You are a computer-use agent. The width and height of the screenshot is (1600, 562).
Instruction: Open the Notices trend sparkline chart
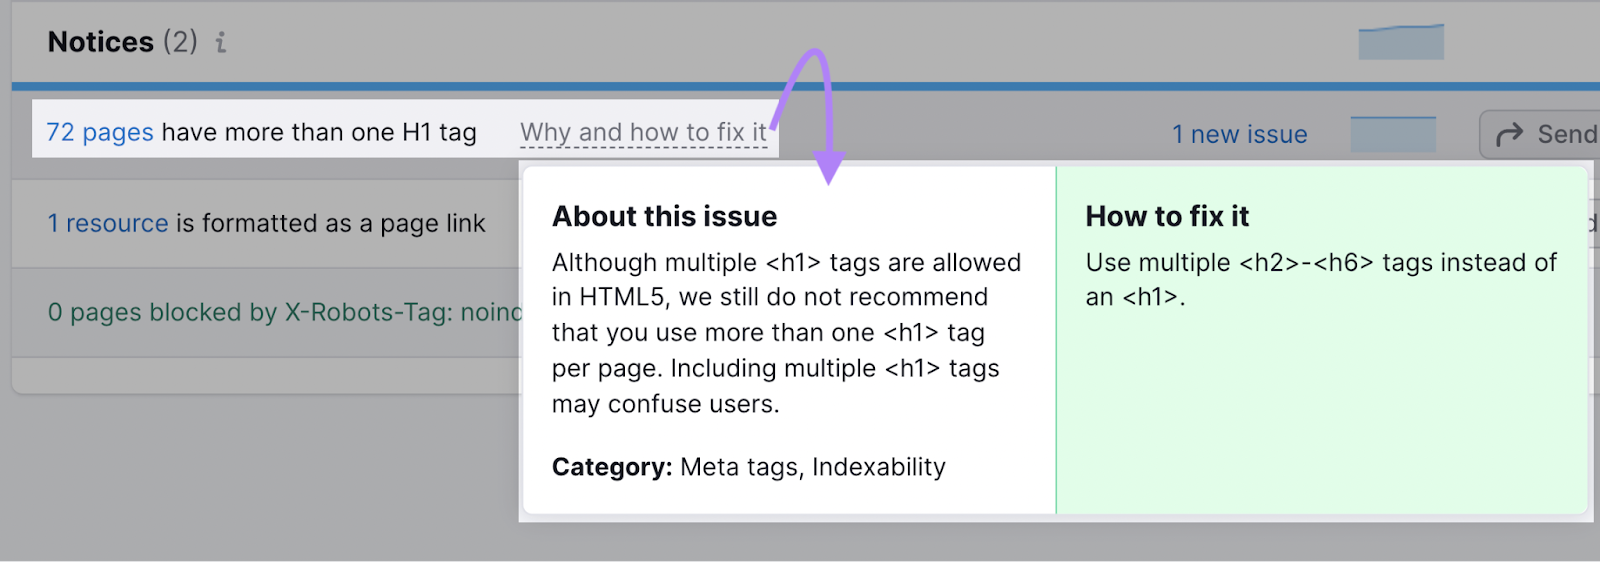point(1400,42)
